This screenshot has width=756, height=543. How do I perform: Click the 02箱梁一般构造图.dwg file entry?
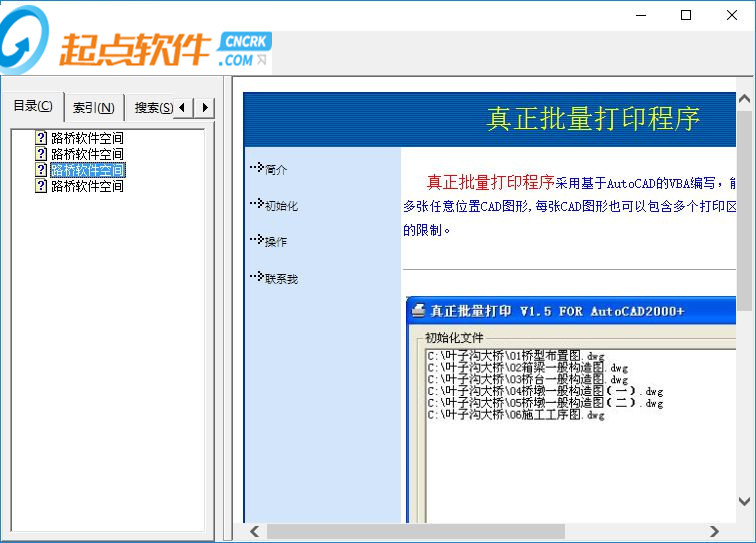pyautogui.click(x=527, y=367)
